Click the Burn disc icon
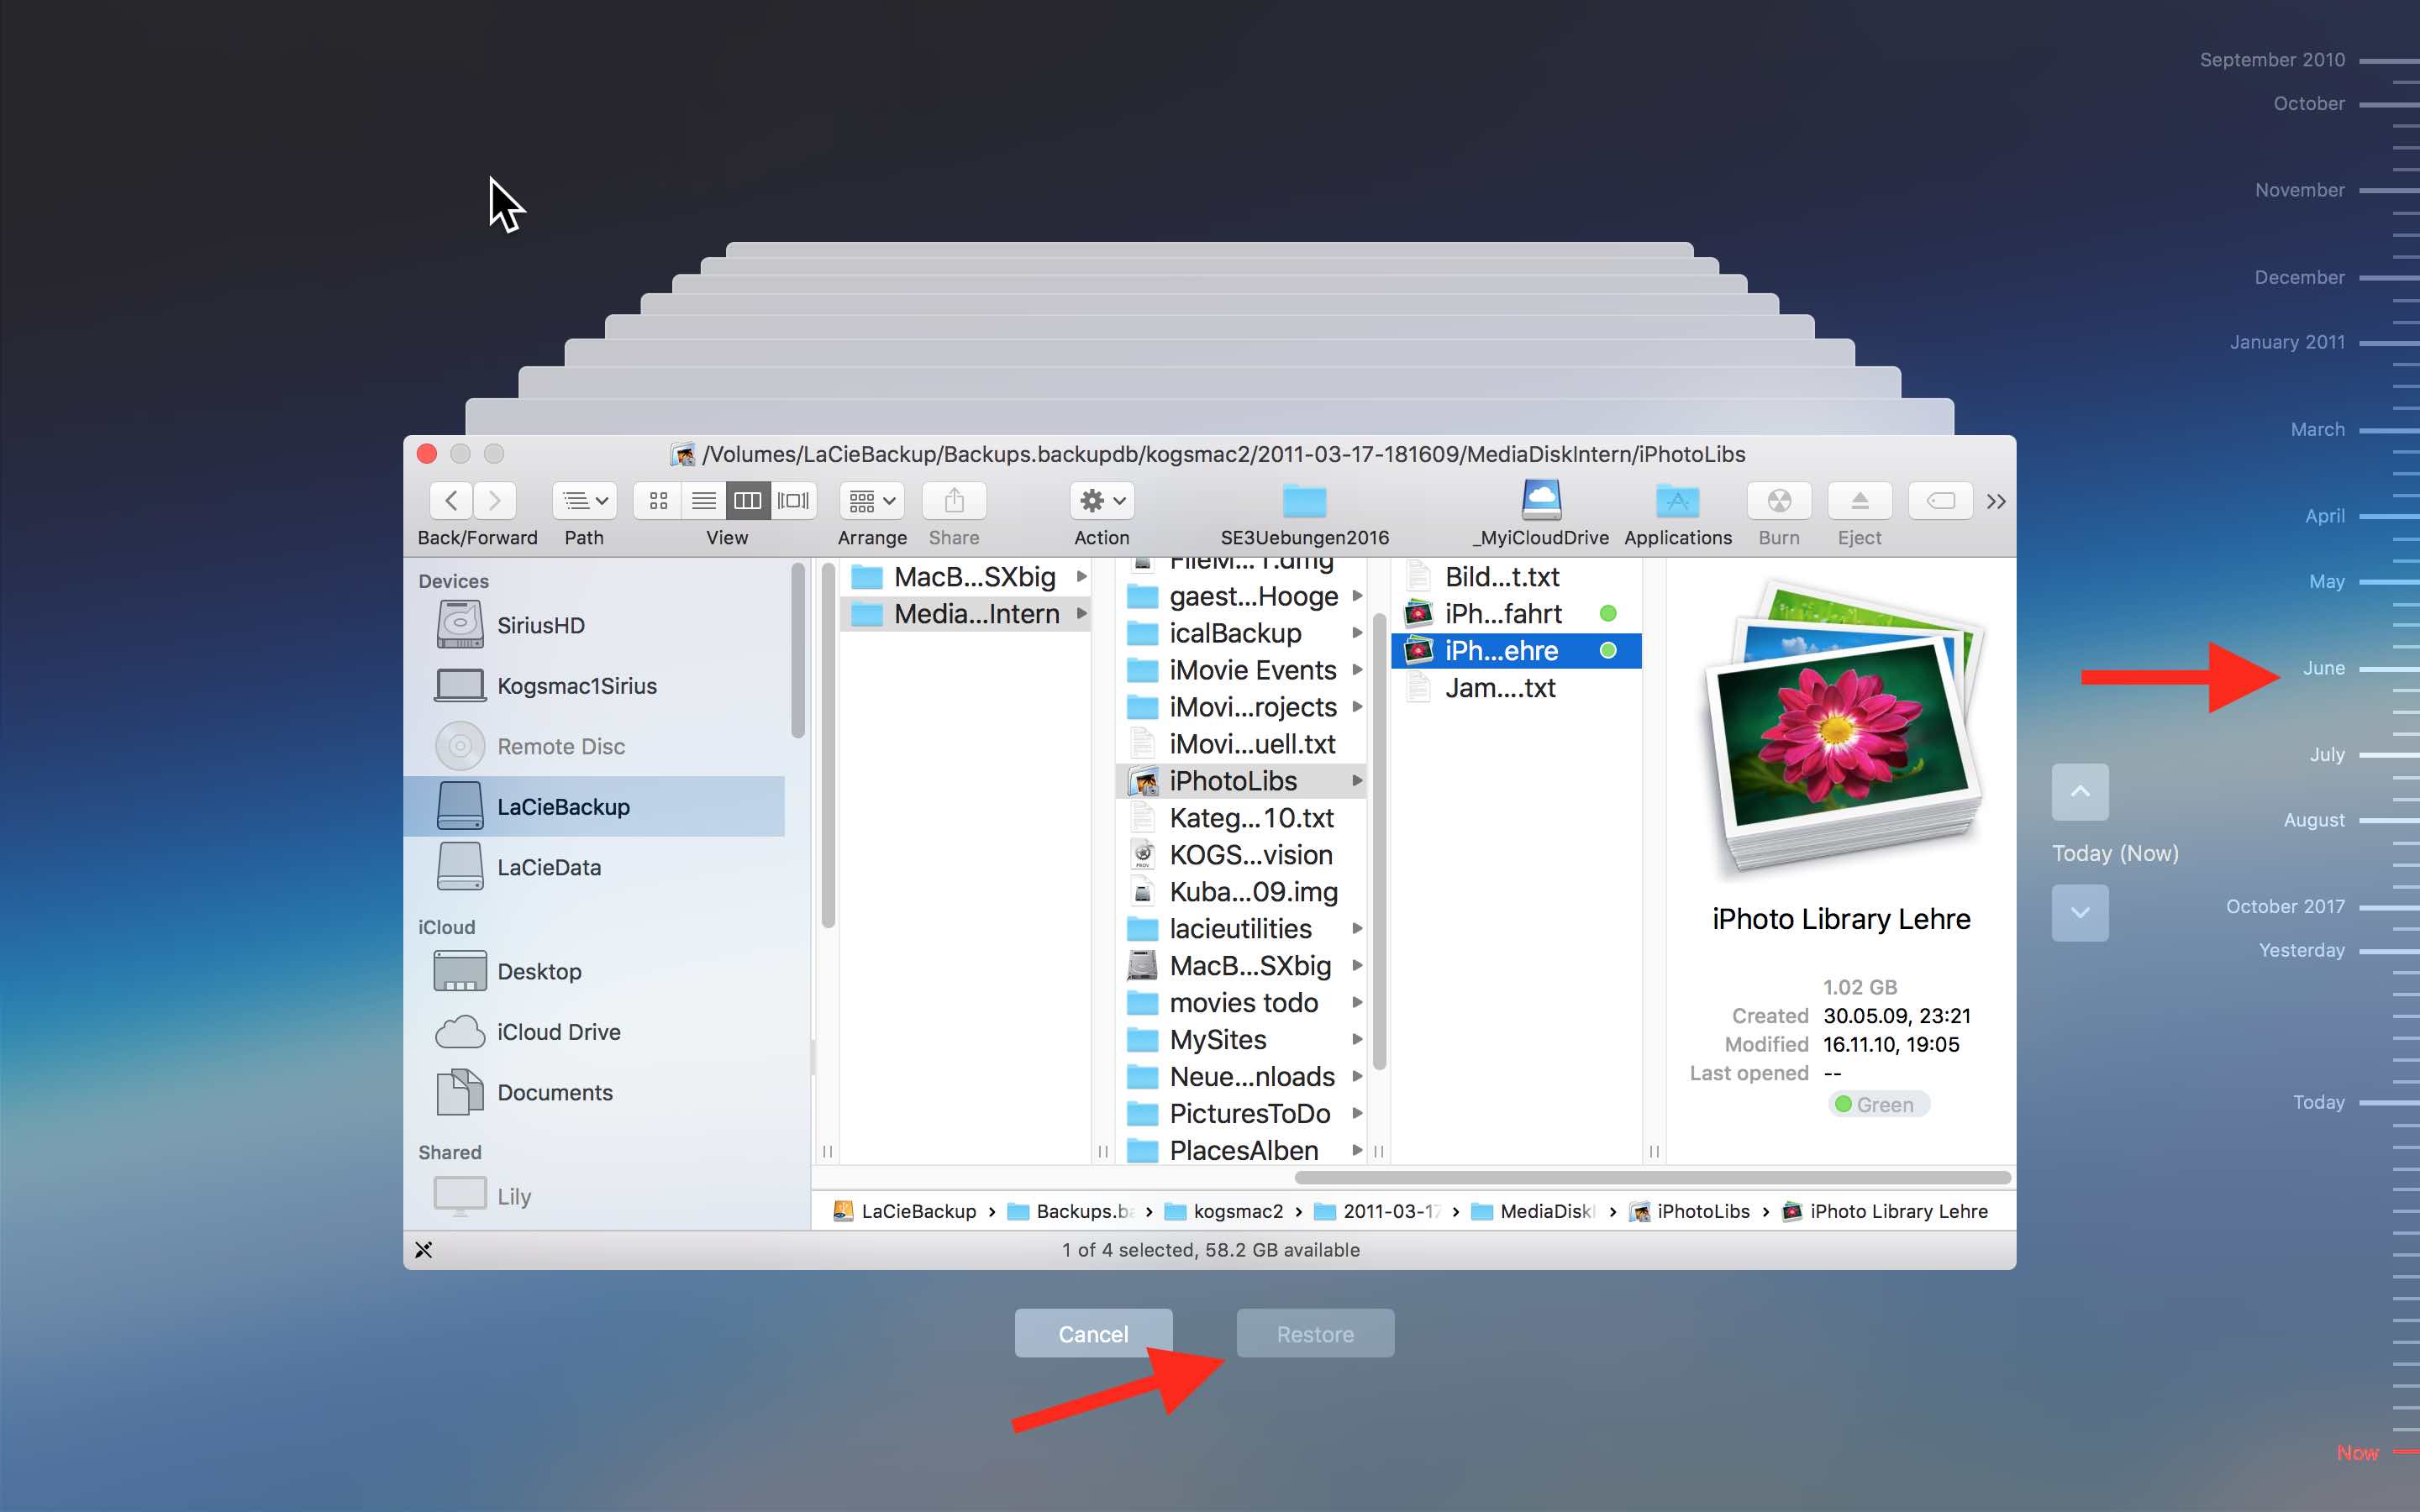Screen dimensions: 2420x1512 point(1779,500)
